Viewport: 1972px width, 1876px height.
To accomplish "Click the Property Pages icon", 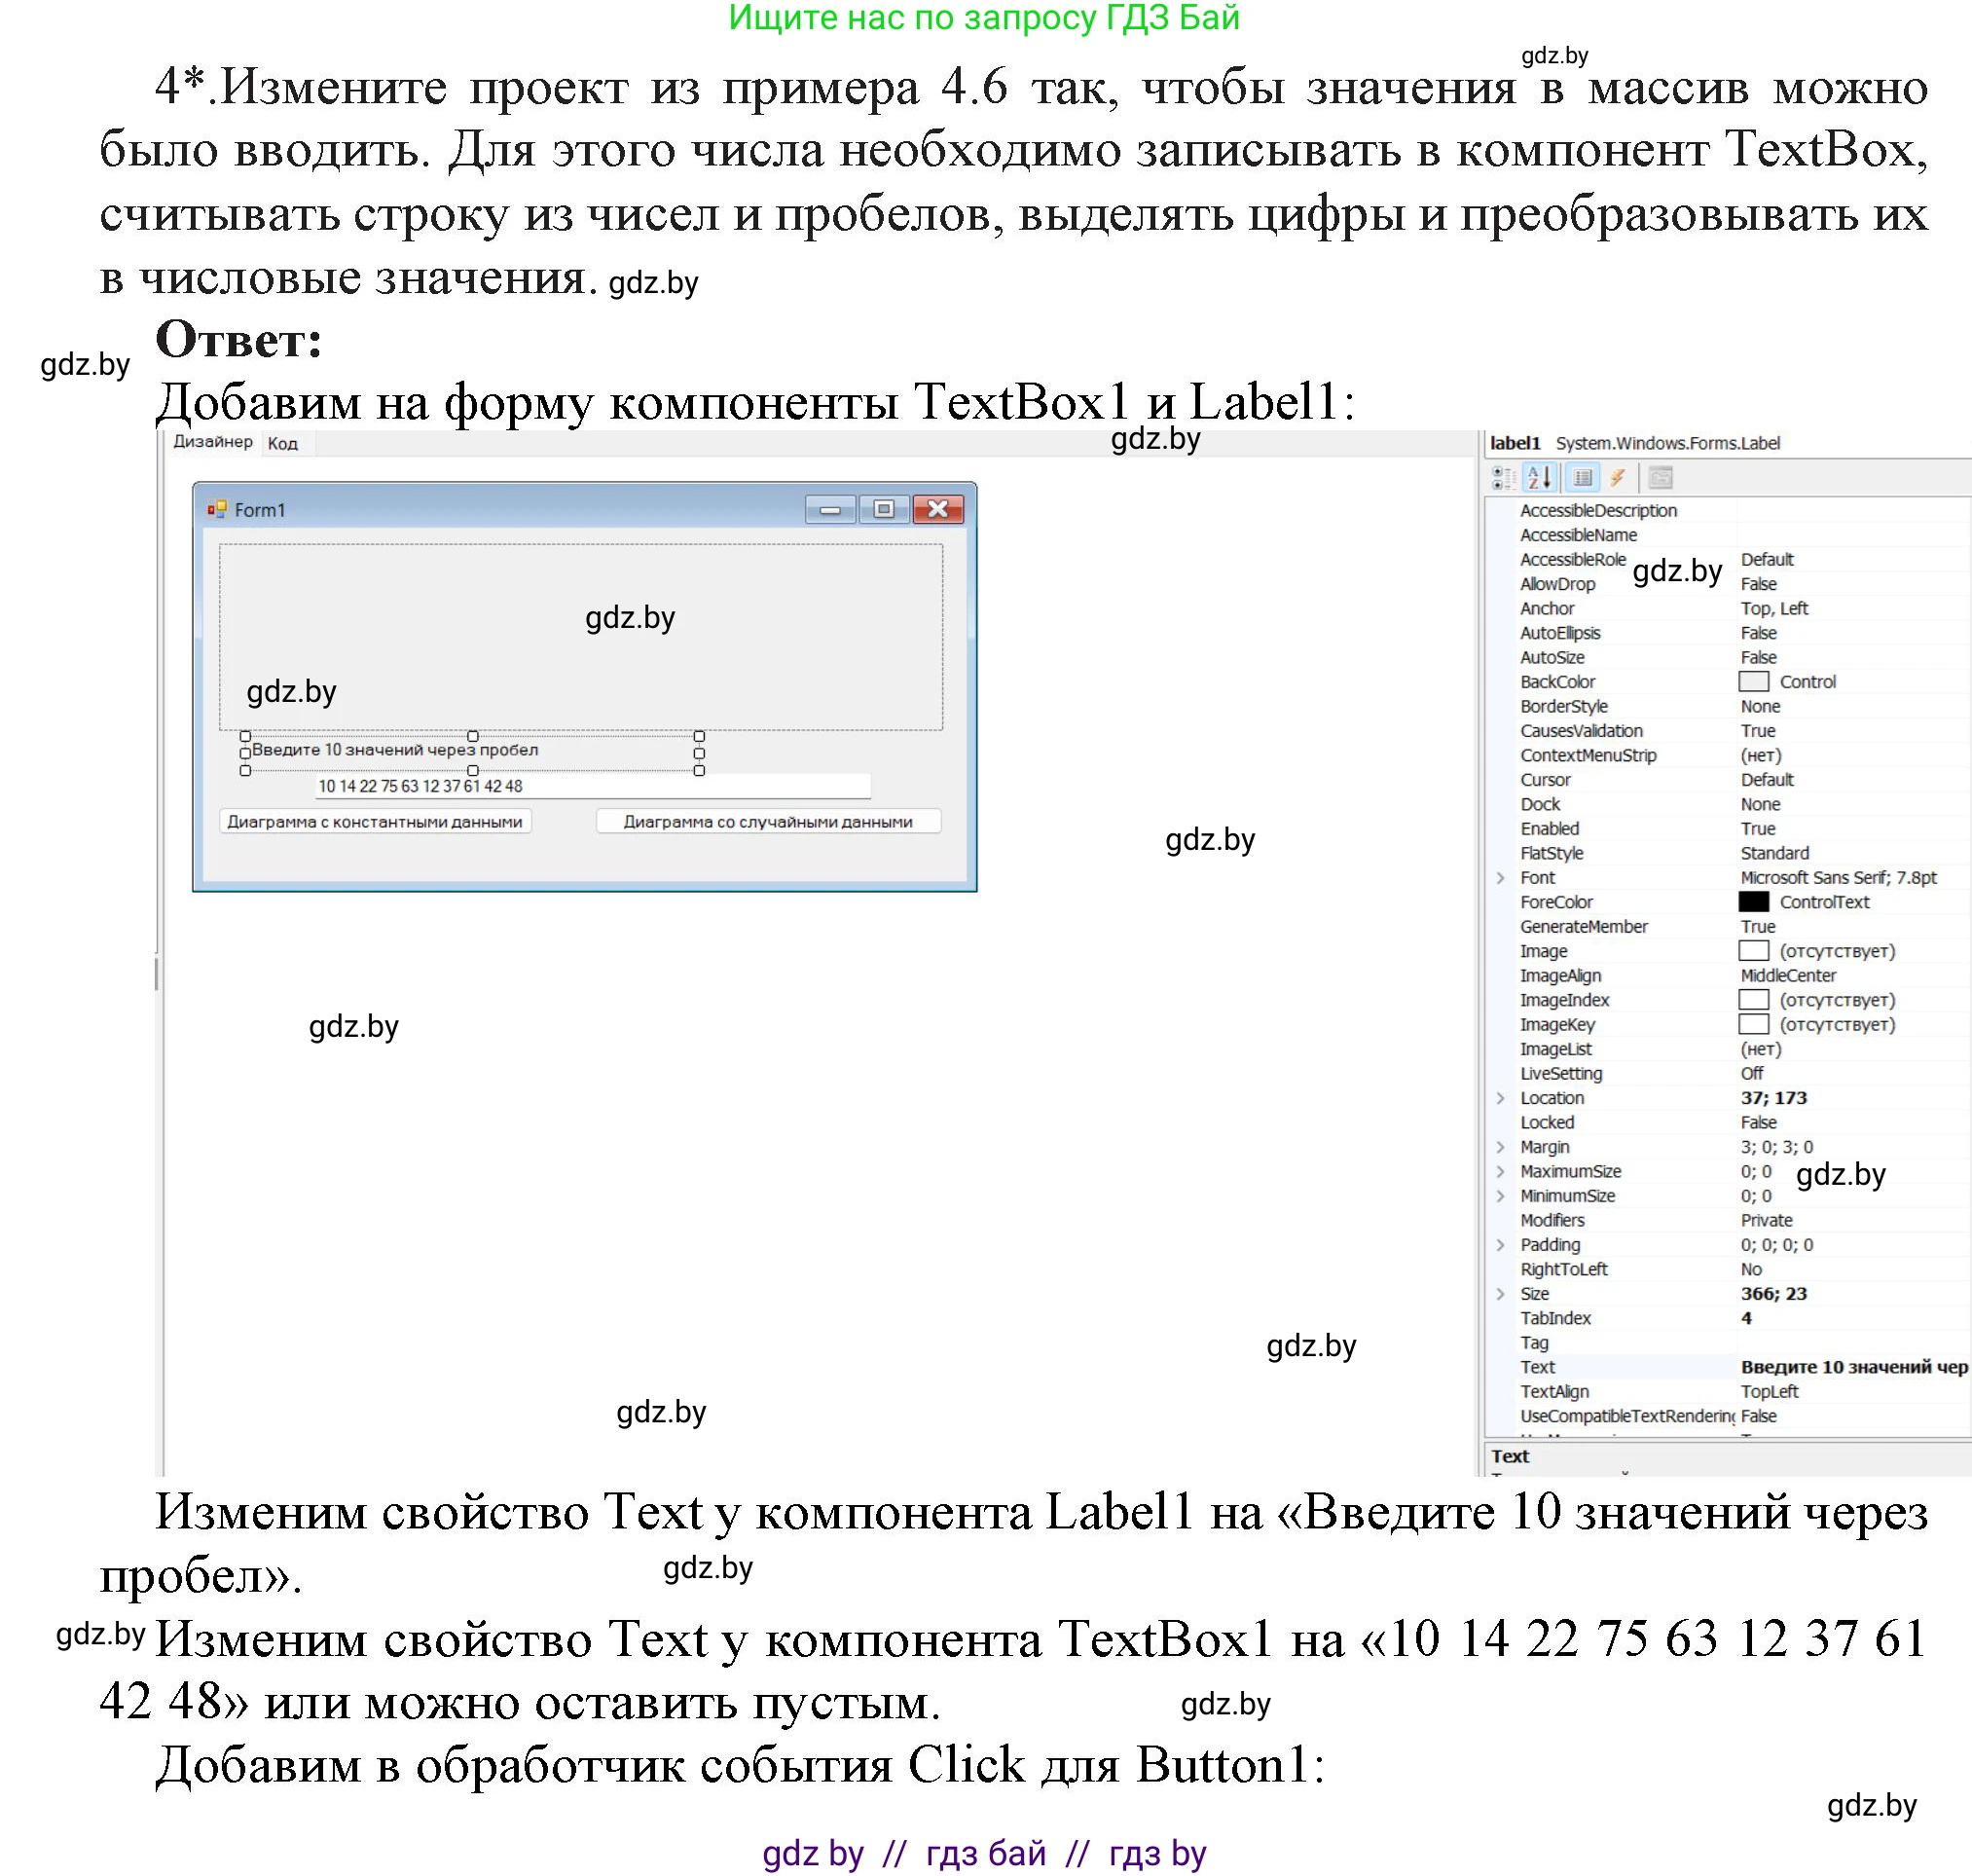I will click(x=1661, y=478).
